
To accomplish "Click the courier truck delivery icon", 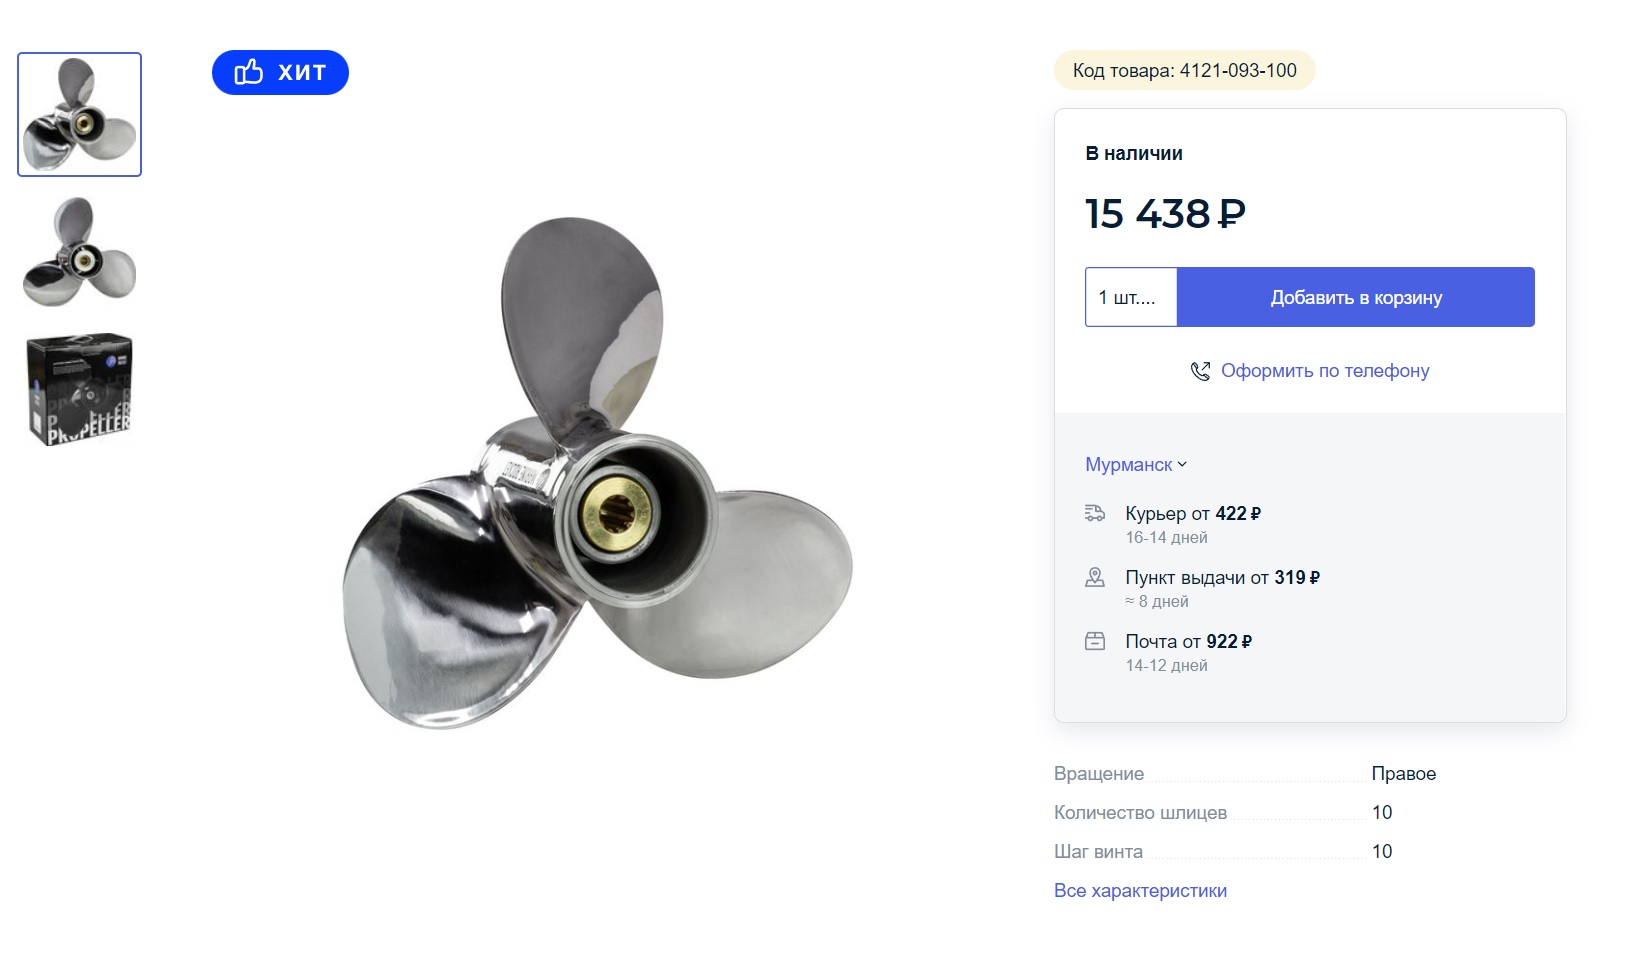I will point(1095,513).
